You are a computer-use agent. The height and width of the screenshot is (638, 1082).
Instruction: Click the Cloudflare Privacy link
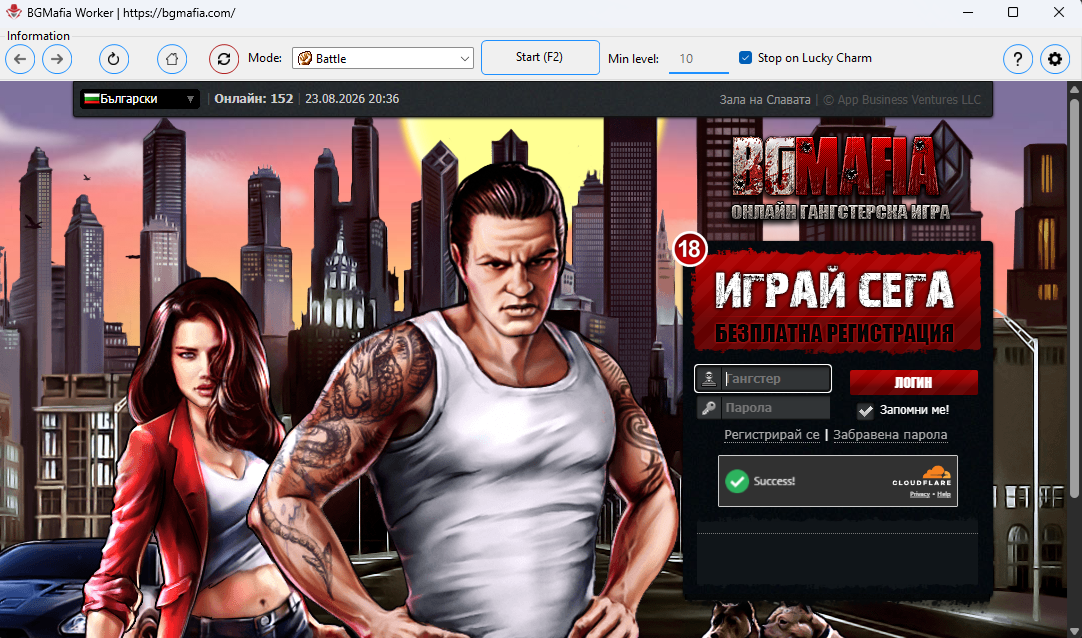click(919, 494)
